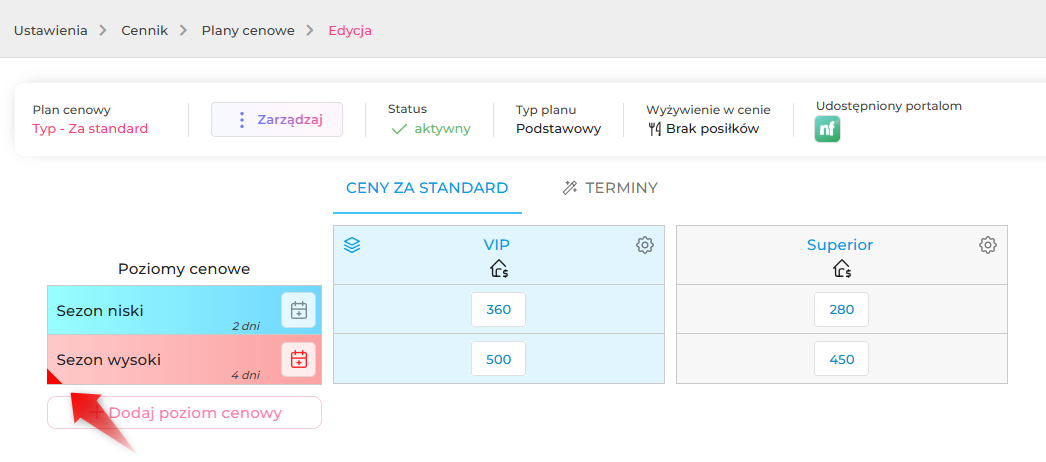1046x462 pixels.
Task: Click the magic wand icon beside Terminy
Action: click(569, 188)
